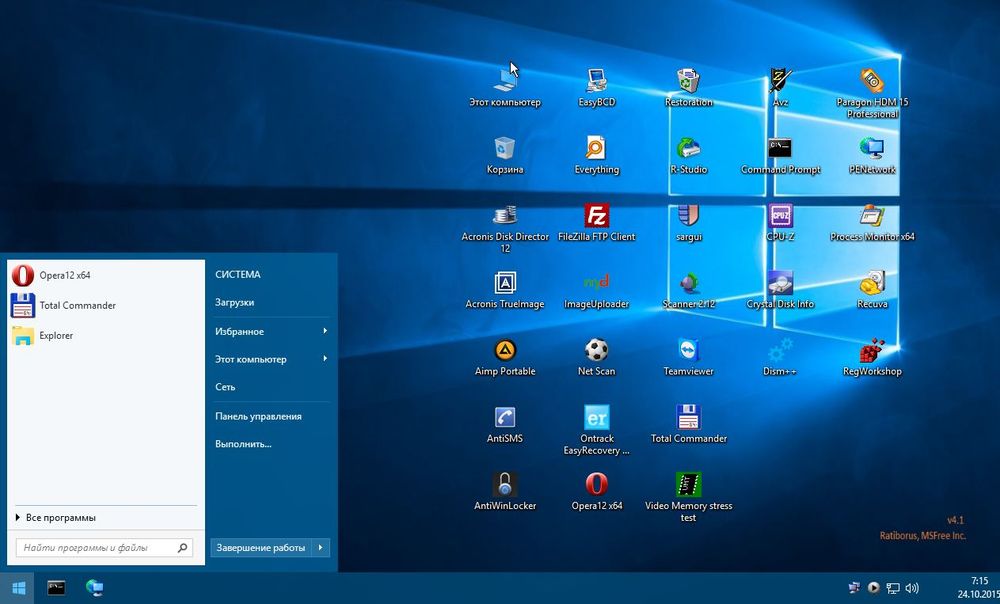
Task: Click the Завершение работы button
Action: point(261,547)
